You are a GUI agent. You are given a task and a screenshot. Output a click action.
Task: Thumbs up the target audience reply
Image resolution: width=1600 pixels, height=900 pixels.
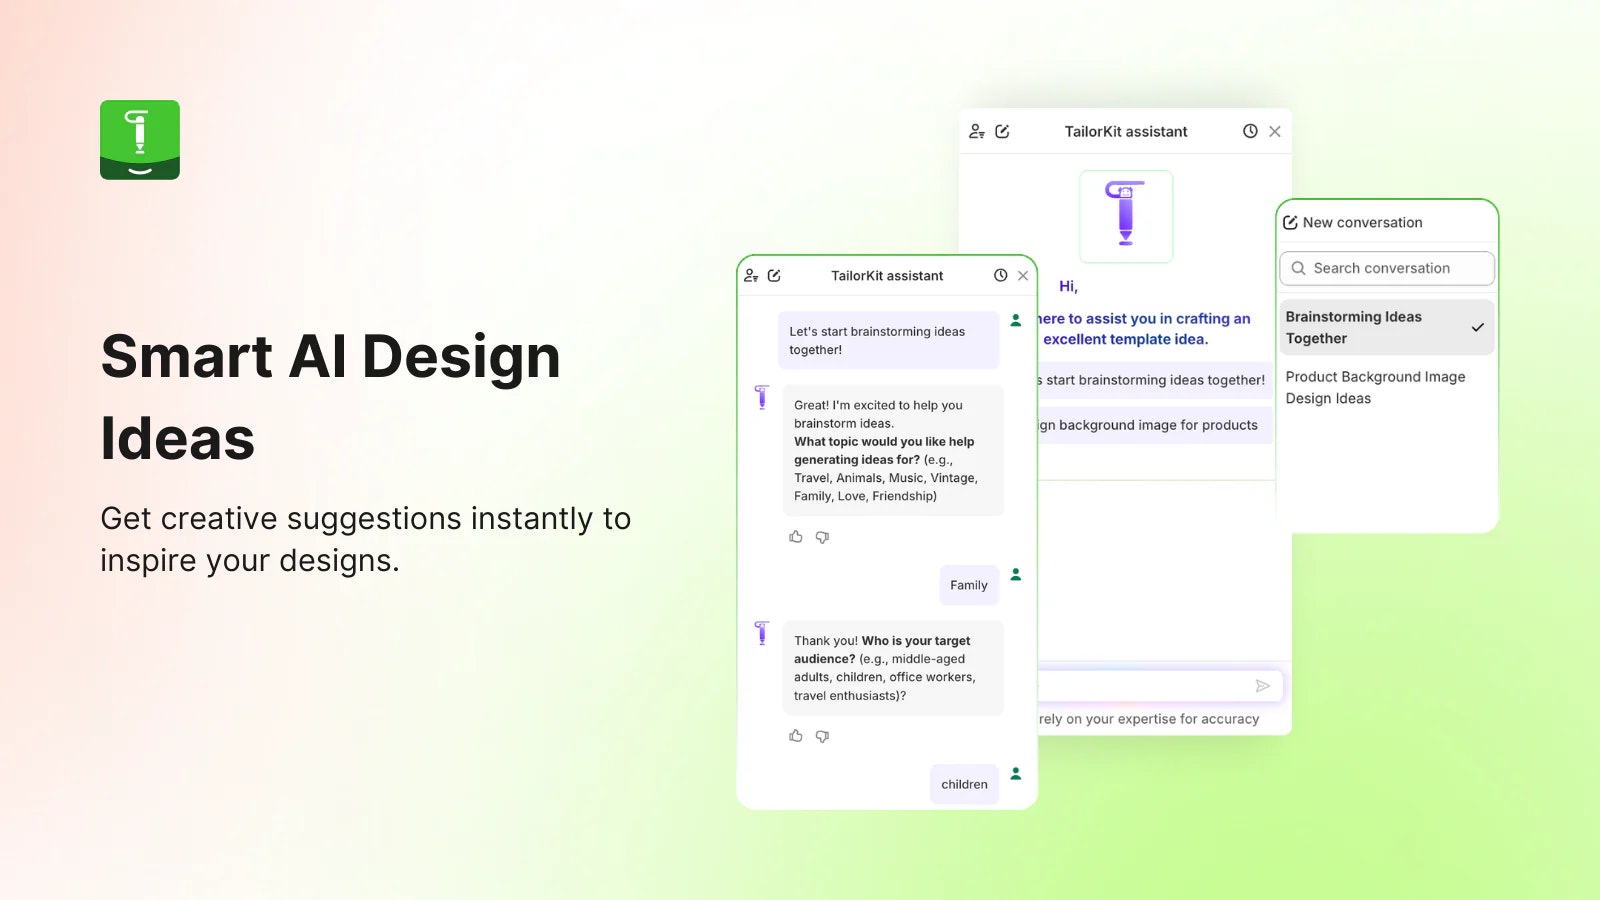click(796, 736)
